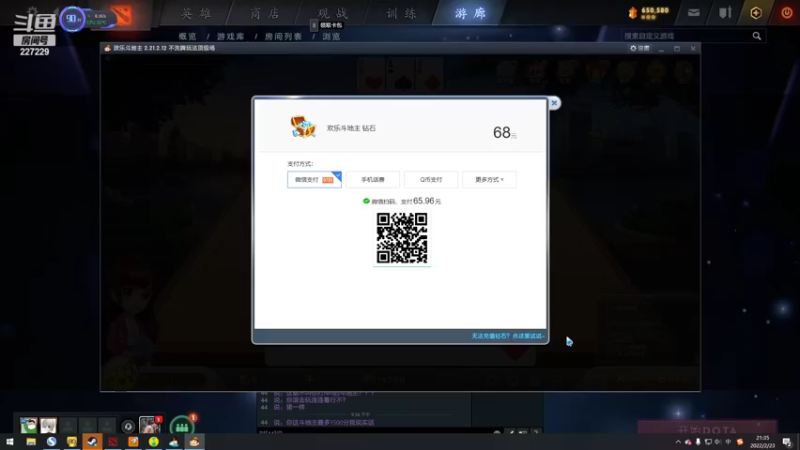Show hidden system tray icons
The image size is (800, 450).
[678, 442]
